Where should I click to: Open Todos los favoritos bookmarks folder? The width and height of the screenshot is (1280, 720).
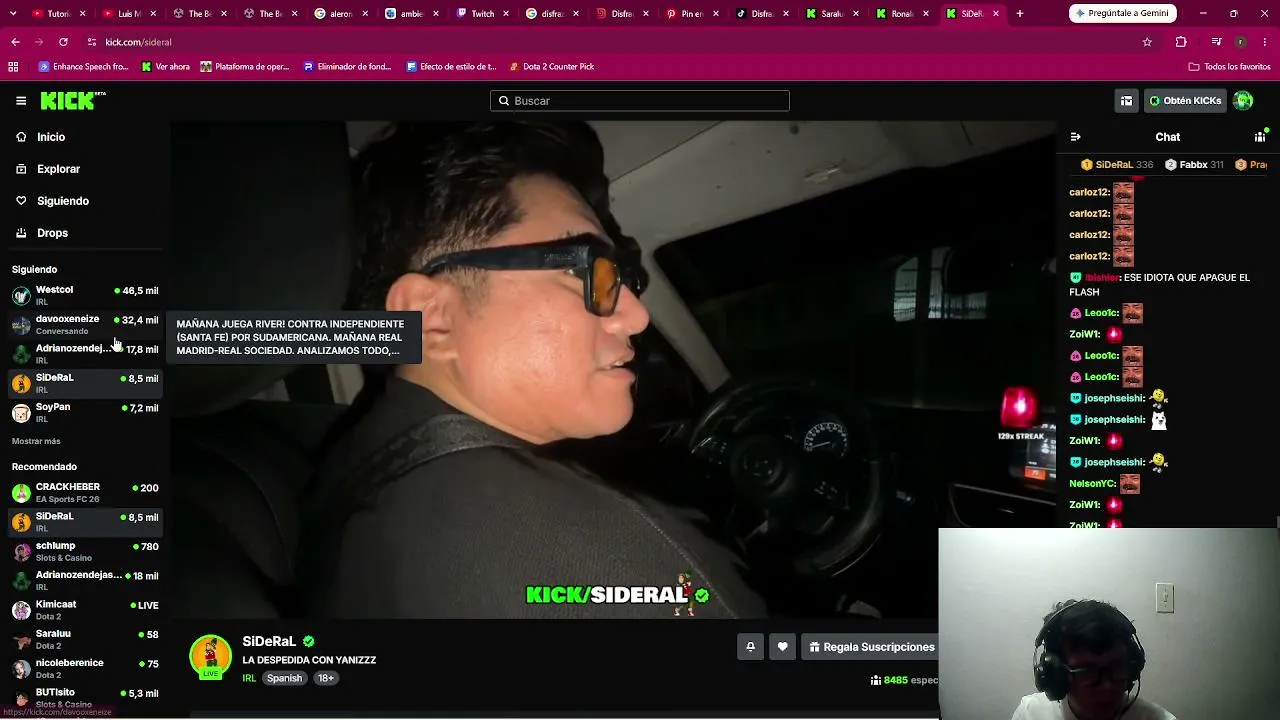(x=1229, y=67)
